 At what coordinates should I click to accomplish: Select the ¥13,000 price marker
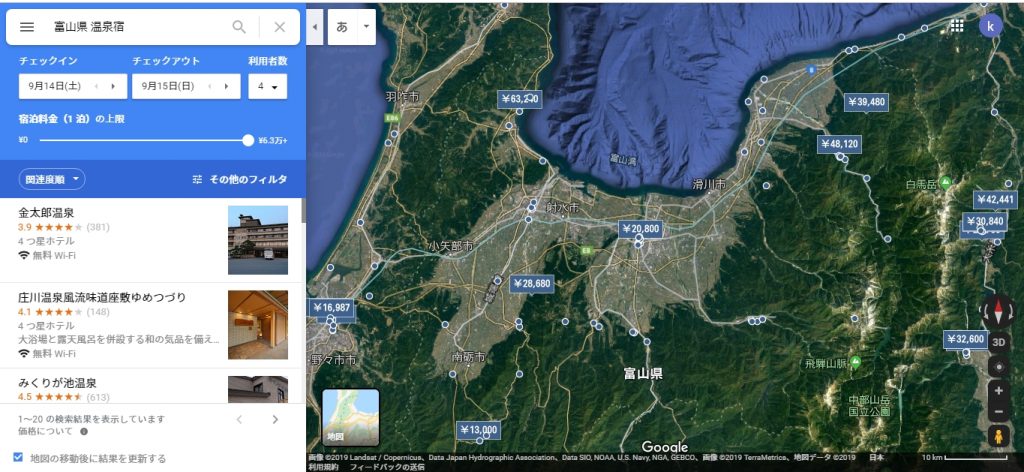click(479, 430)
